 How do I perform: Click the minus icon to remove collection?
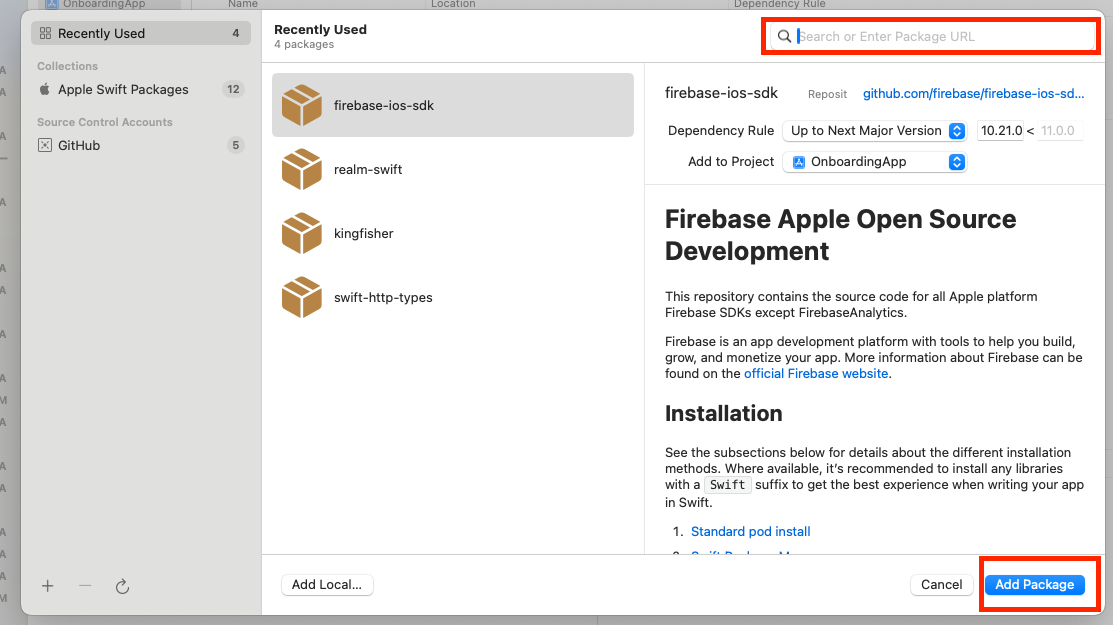(85, 586)
